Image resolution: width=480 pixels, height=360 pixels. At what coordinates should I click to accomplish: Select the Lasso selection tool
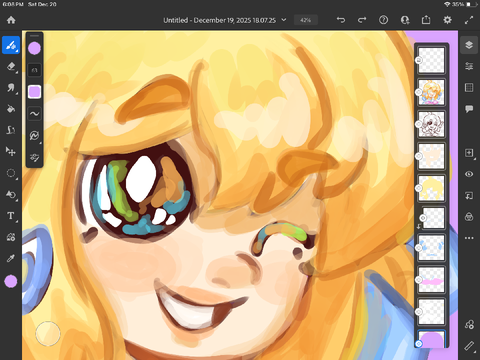click(x=11, y=173)
